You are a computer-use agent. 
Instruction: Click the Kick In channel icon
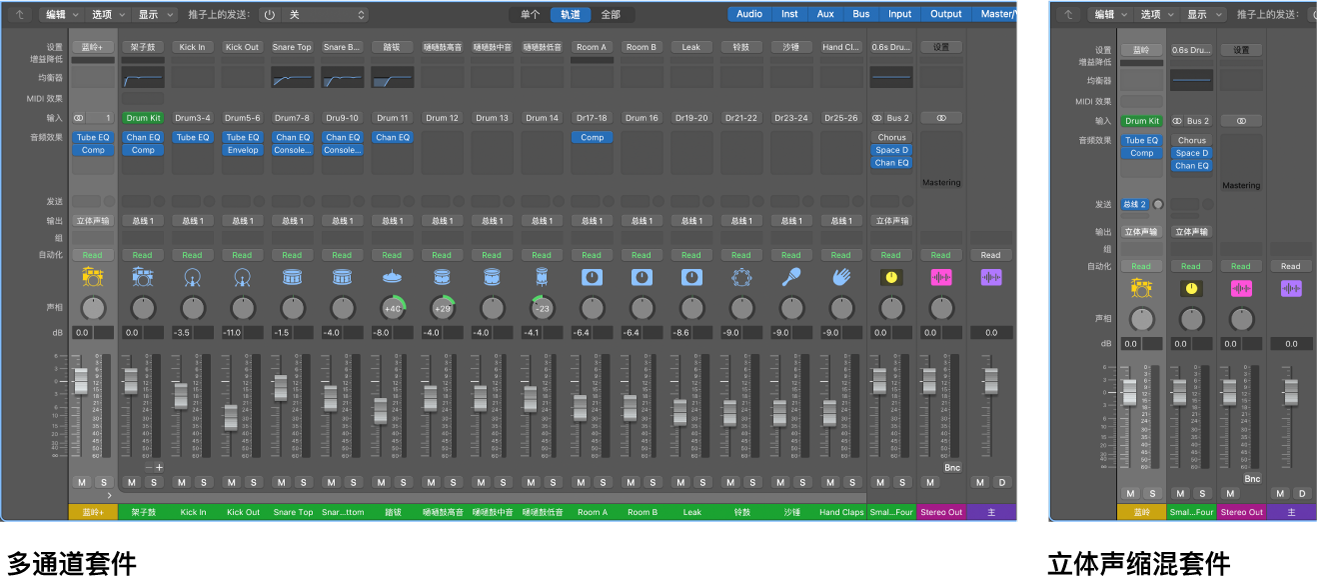pos(192,277)
